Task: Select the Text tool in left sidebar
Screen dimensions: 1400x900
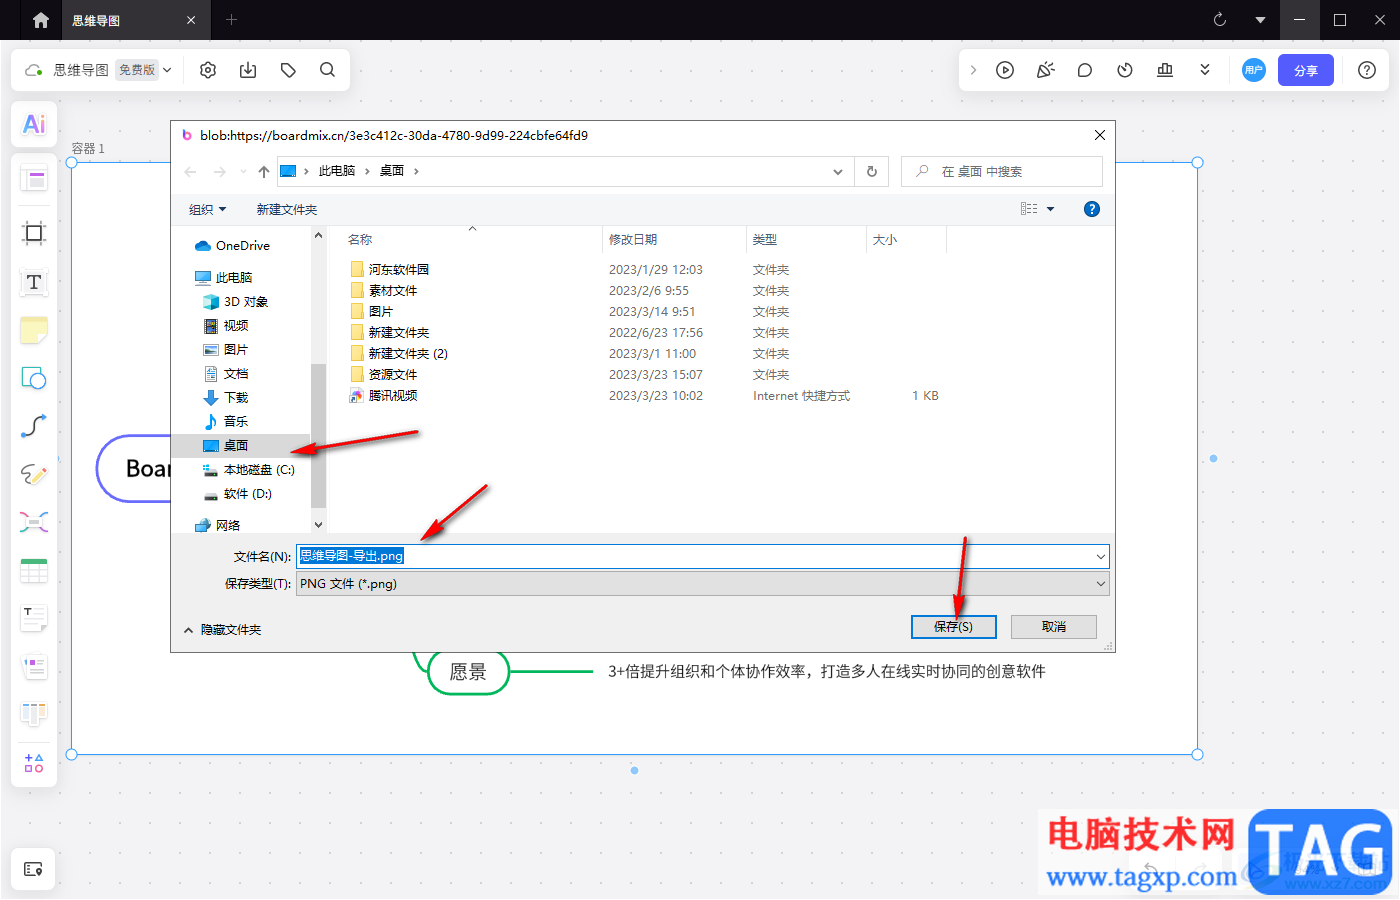Action: pyautogui.click(x=34, y=282)
